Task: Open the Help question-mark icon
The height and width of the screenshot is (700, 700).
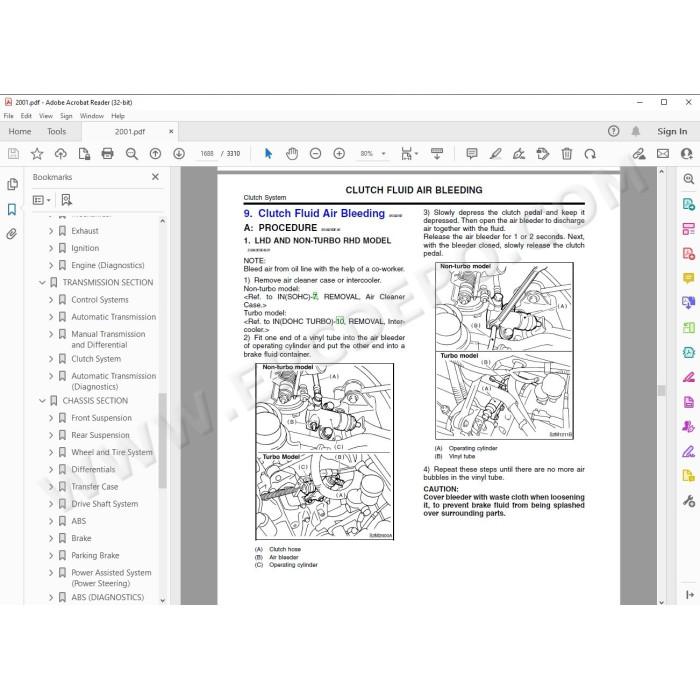Action: 613,131
